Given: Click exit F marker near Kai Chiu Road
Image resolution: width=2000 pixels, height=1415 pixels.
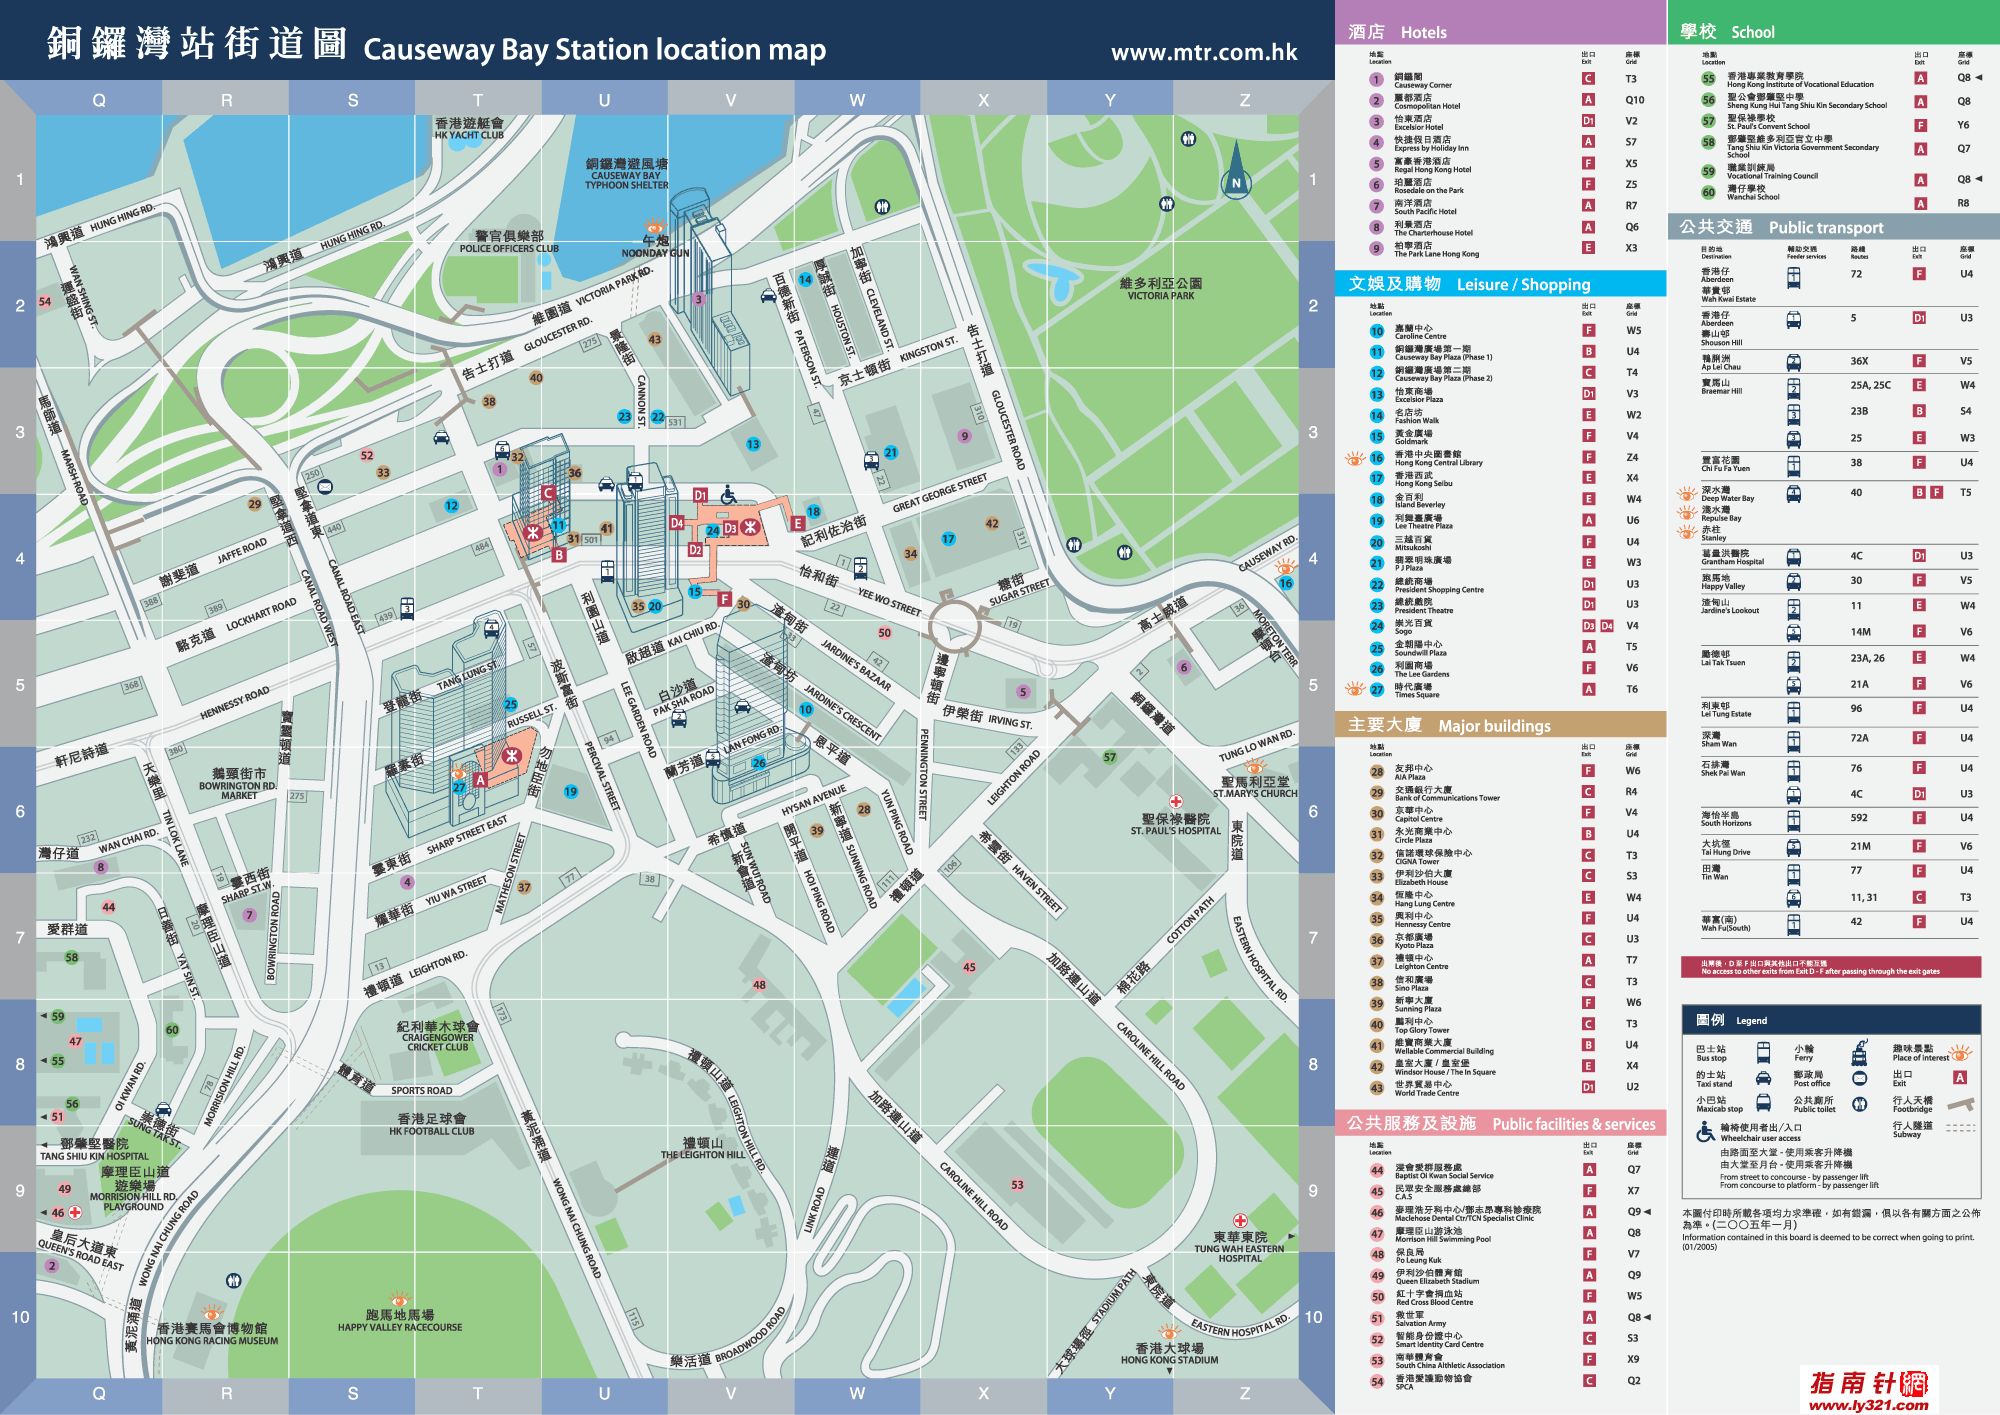Looking at the screenshot, I should pos(724,599).
